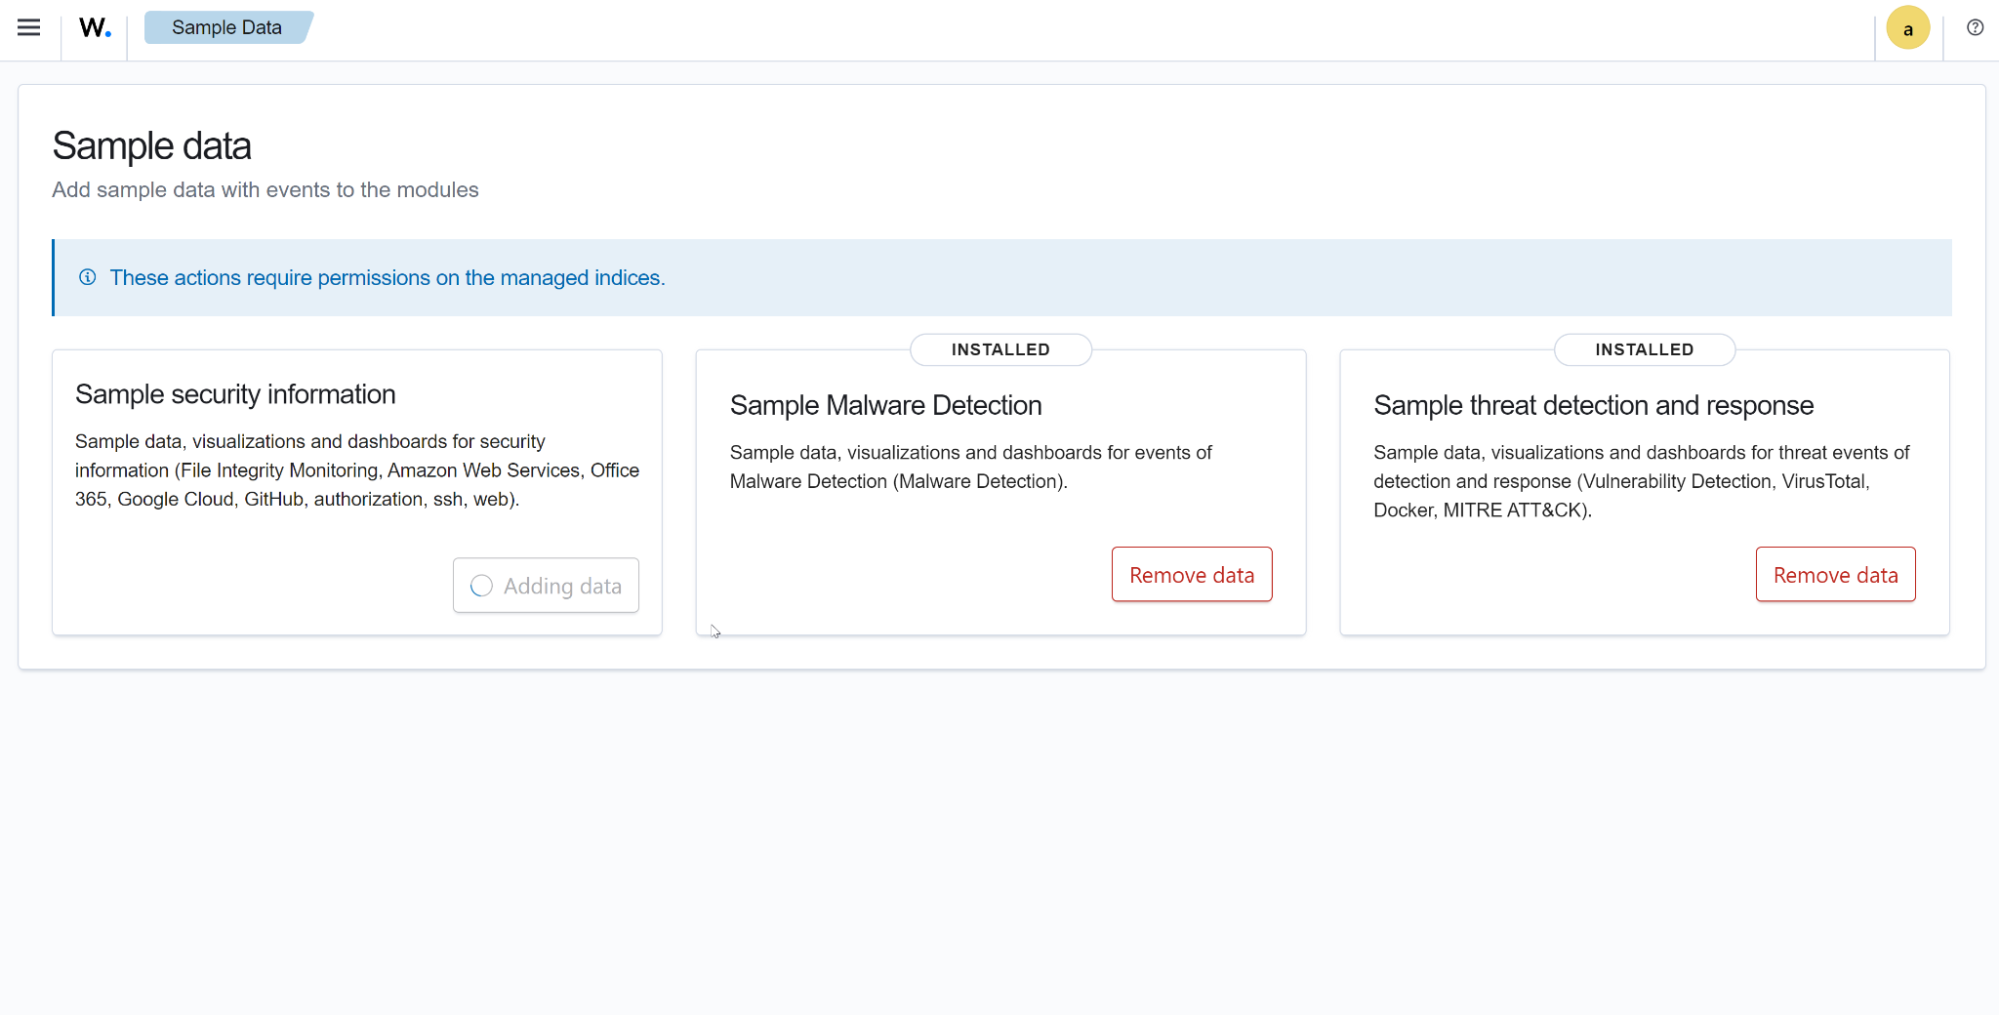Click the Sample Malware Detection card title
Screen dimensions: 1999x1016
(x=886, y=405)
